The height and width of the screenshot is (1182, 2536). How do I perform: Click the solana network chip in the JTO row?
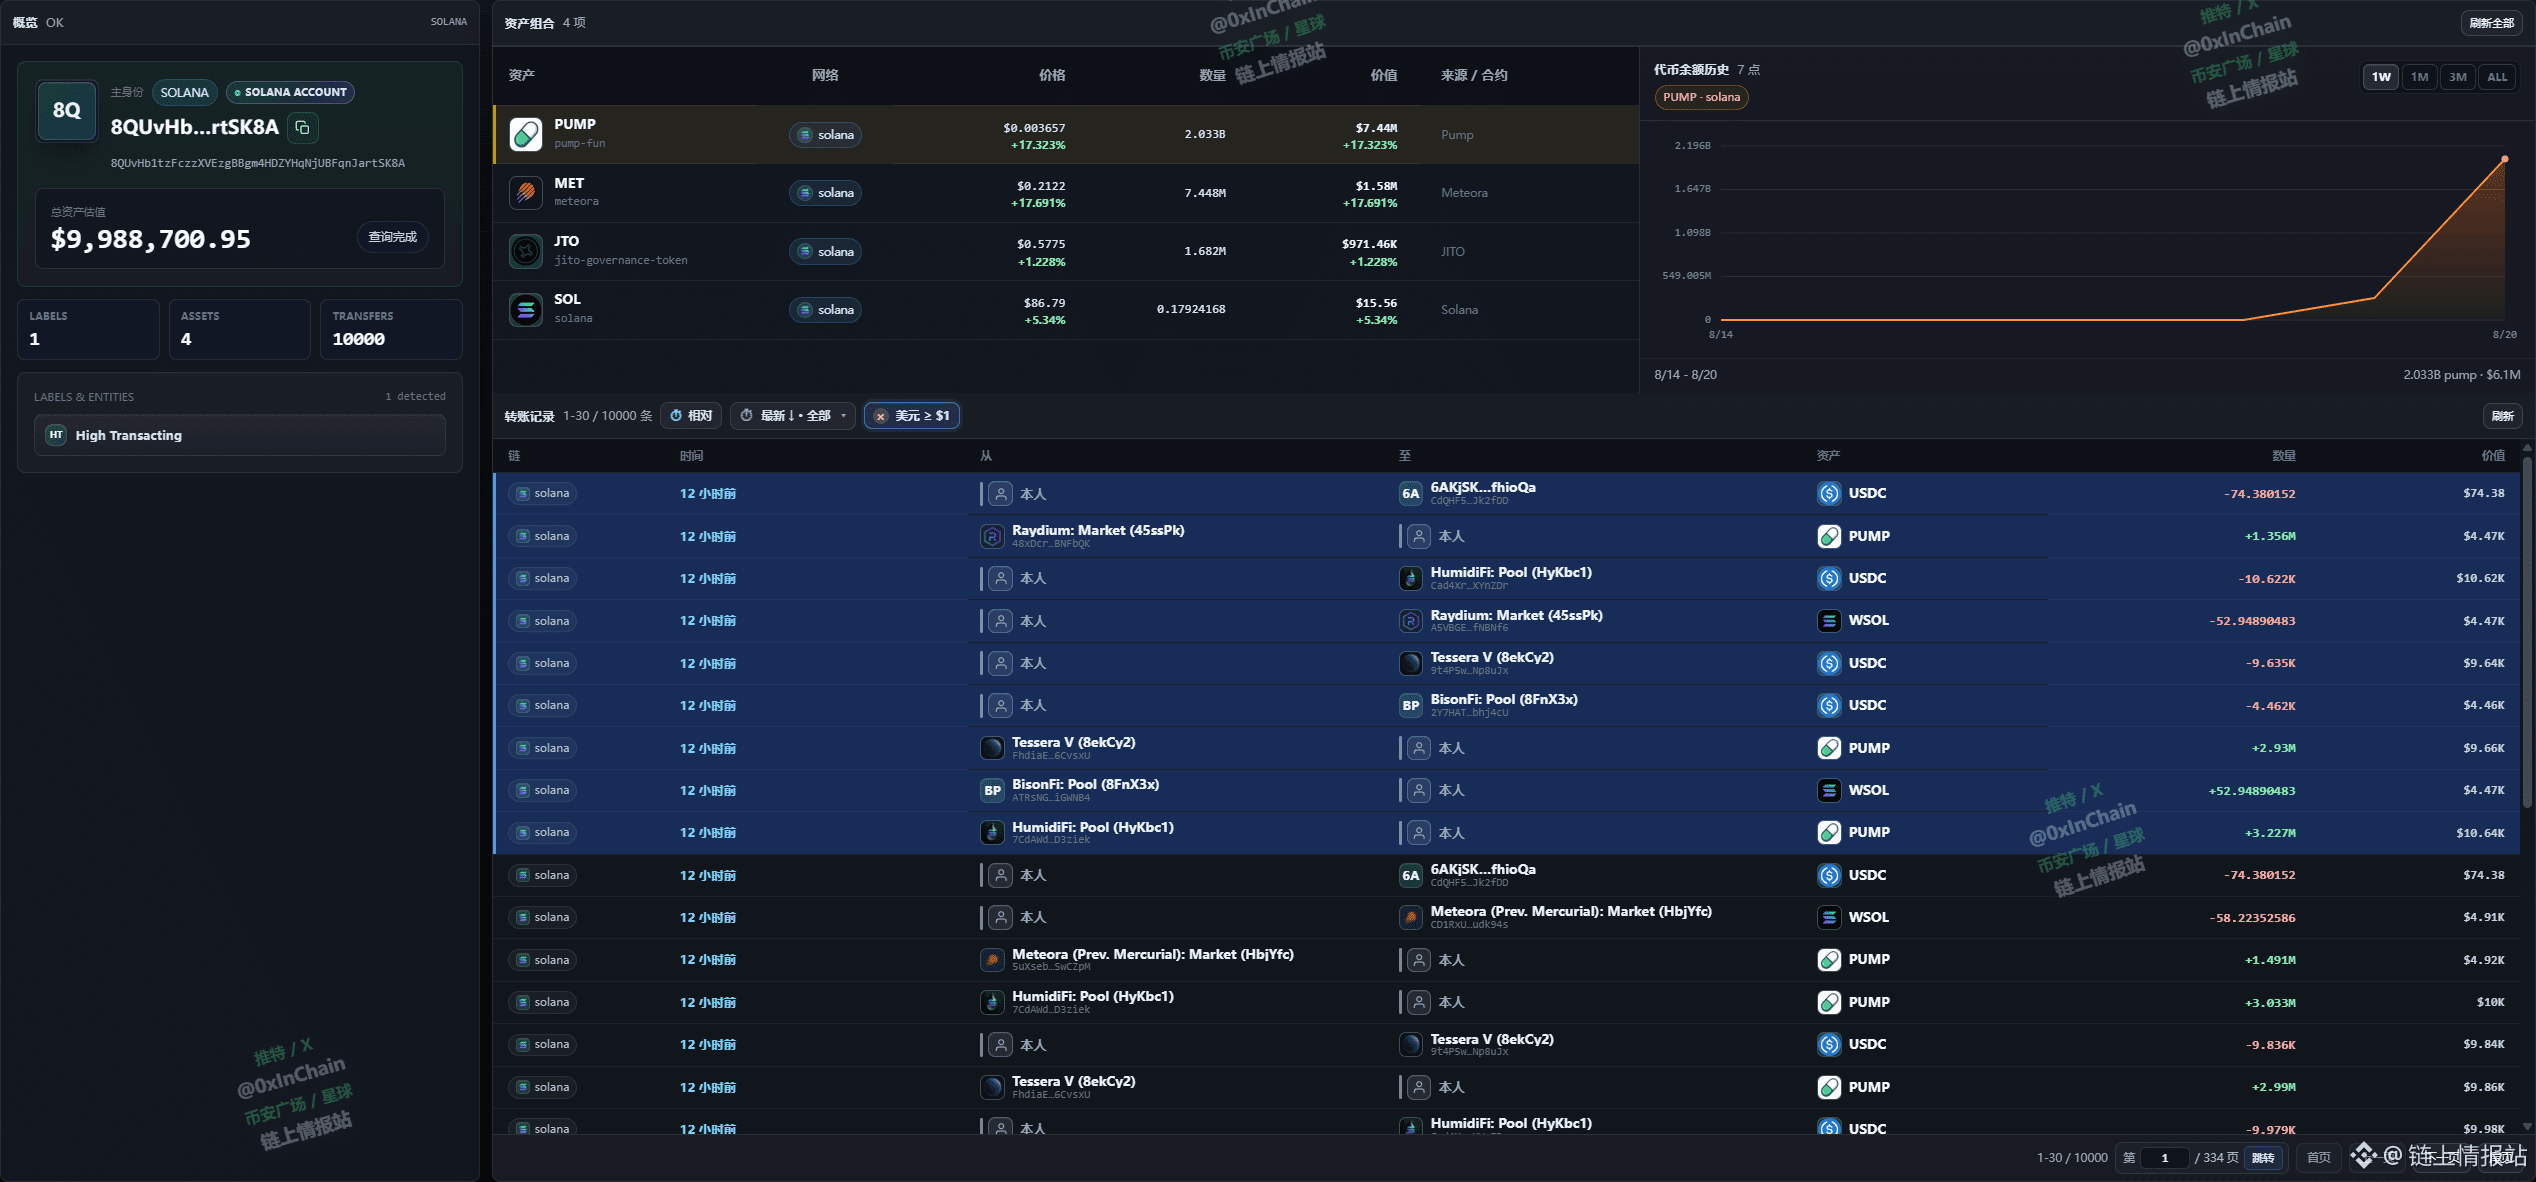(826, 252)
